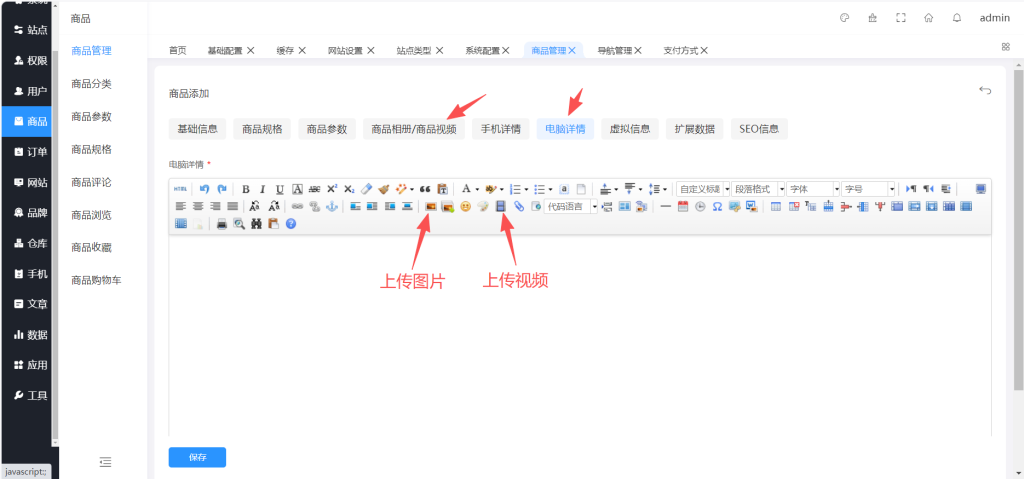This screenshot has width=1024, height=479.
Task: Open the 导航管理 page tab
Action: [x=615, y=50]
